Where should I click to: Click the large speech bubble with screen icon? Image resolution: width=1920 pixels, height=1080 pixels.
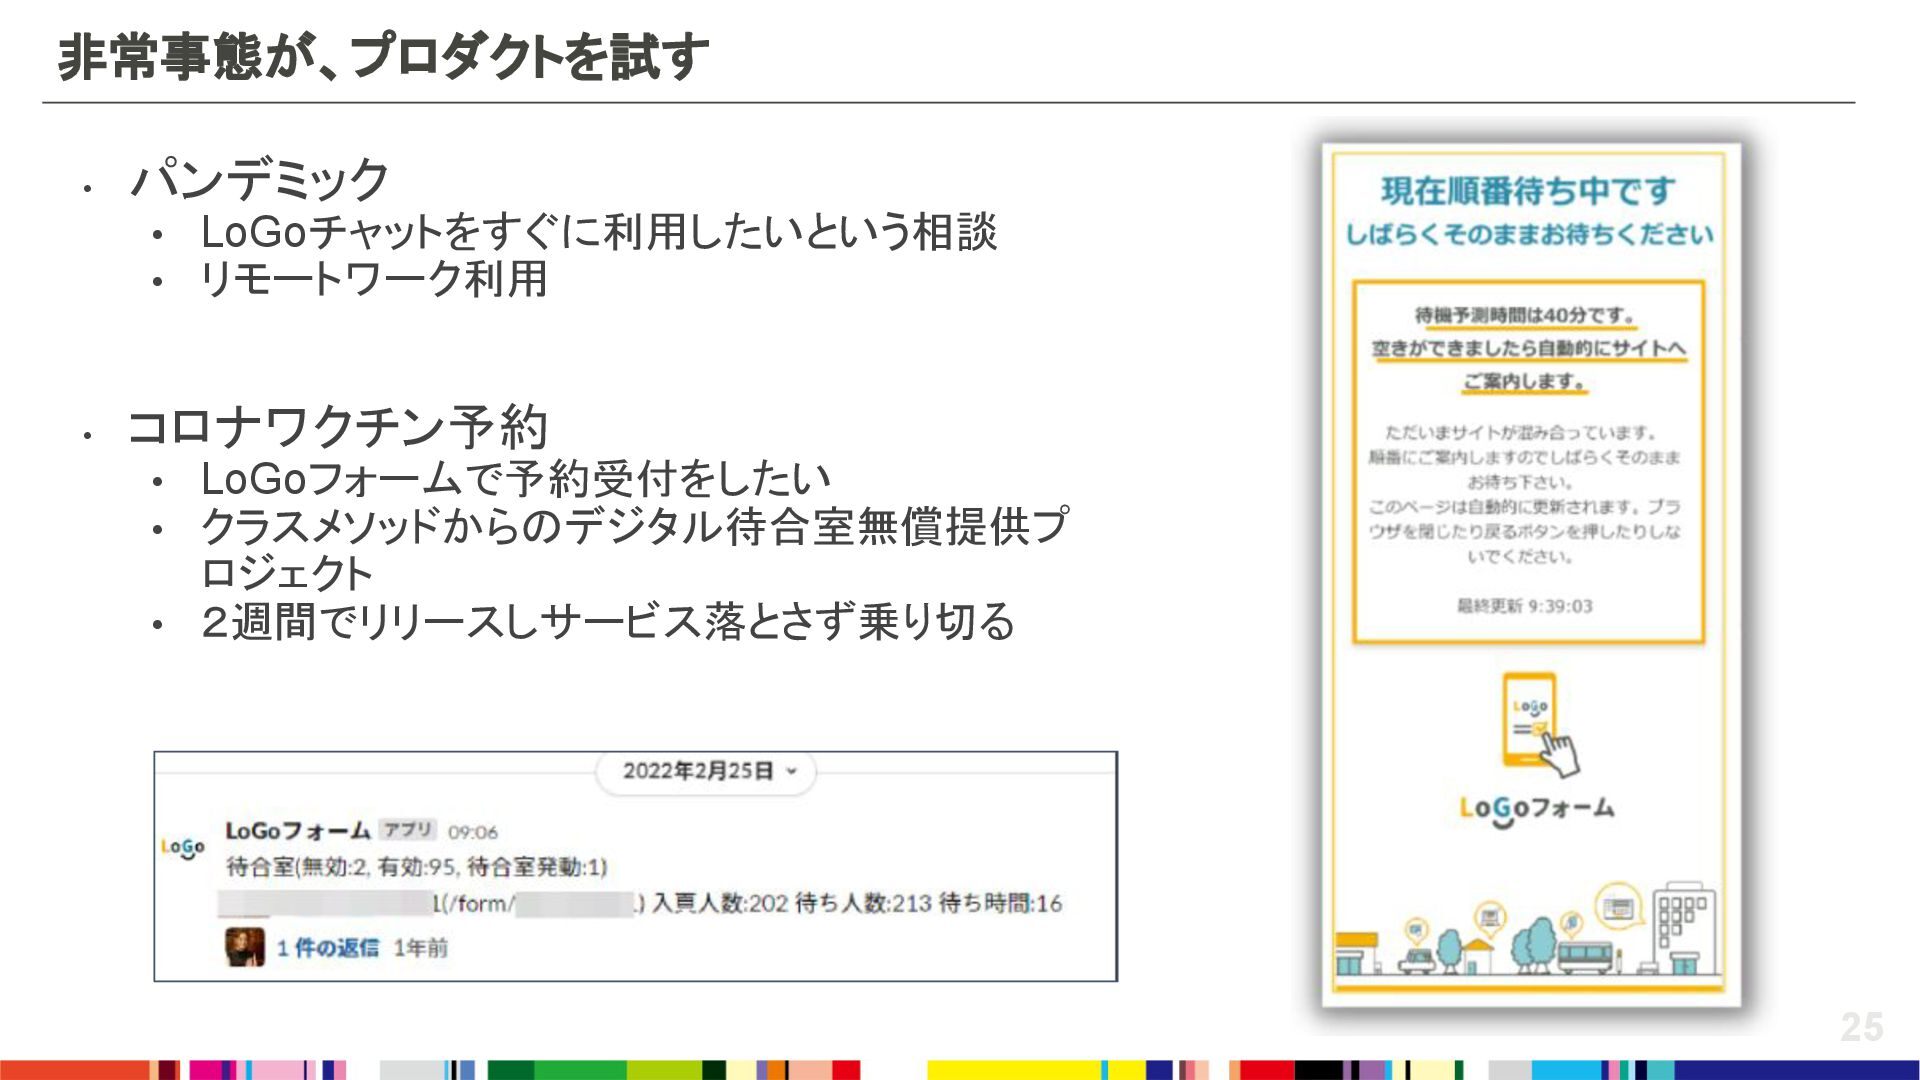1617,908
